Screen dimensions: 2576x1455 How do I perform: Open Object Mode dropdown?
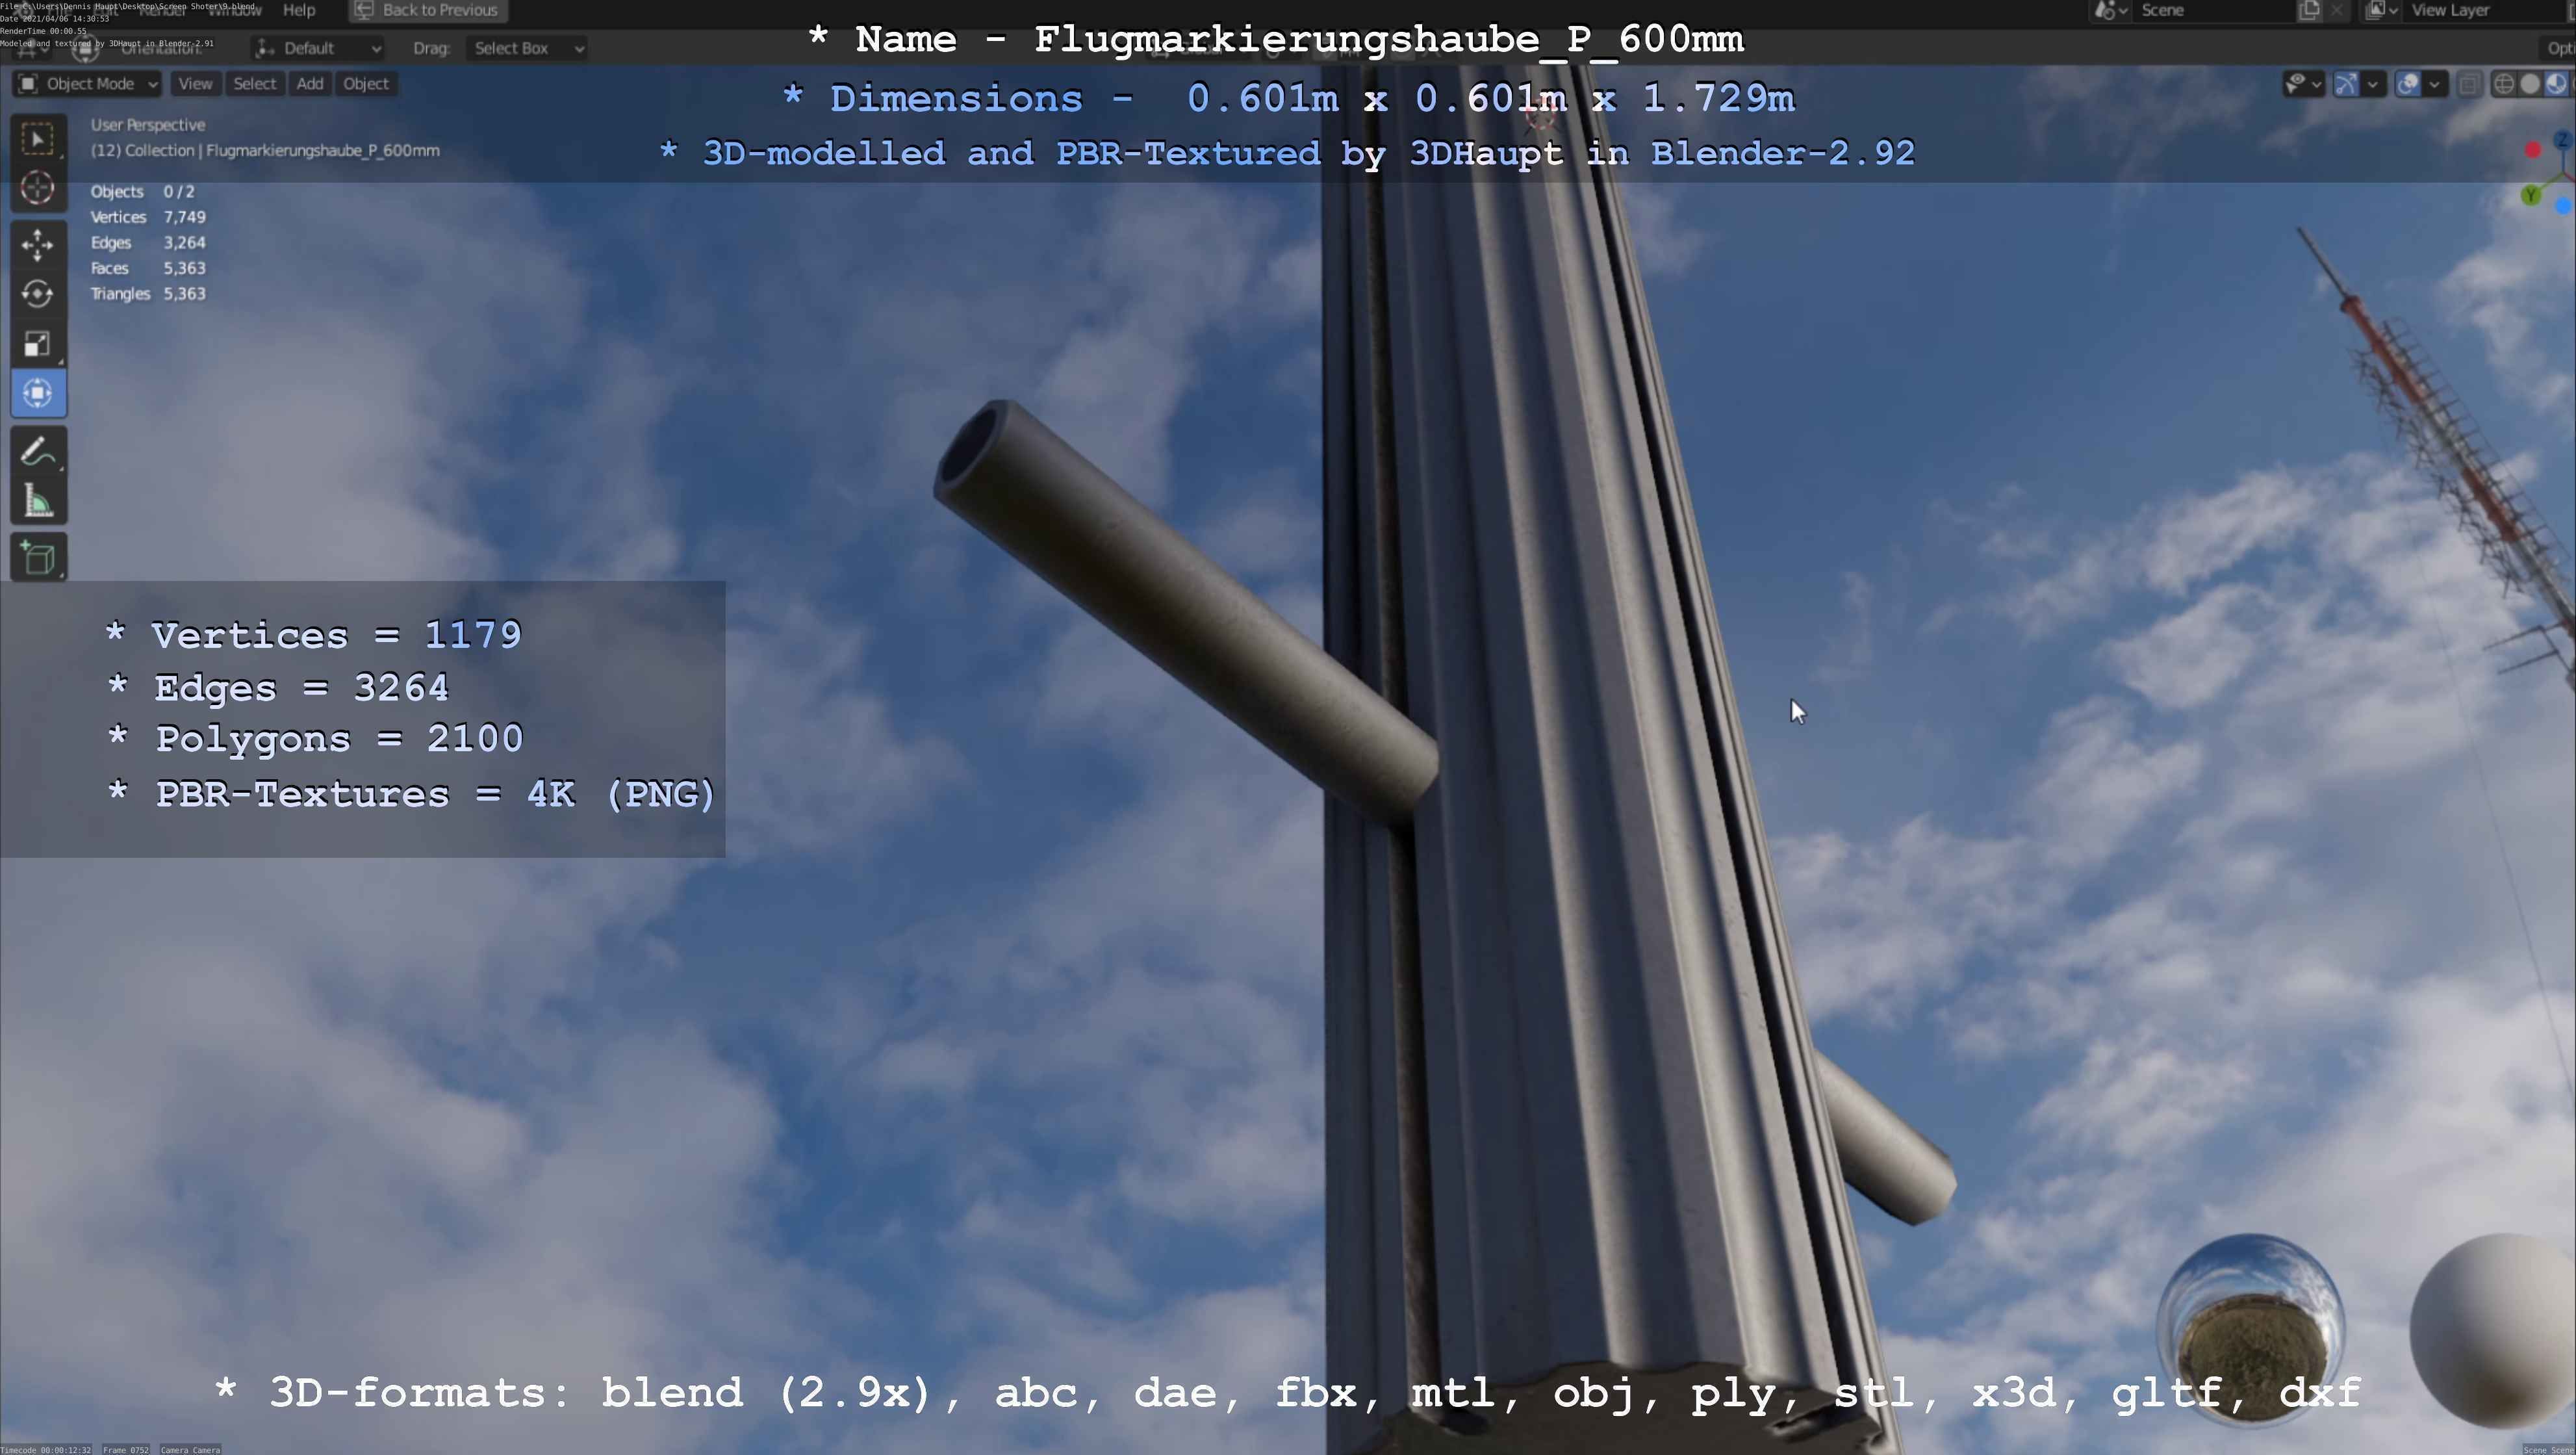tap(88, 84)
